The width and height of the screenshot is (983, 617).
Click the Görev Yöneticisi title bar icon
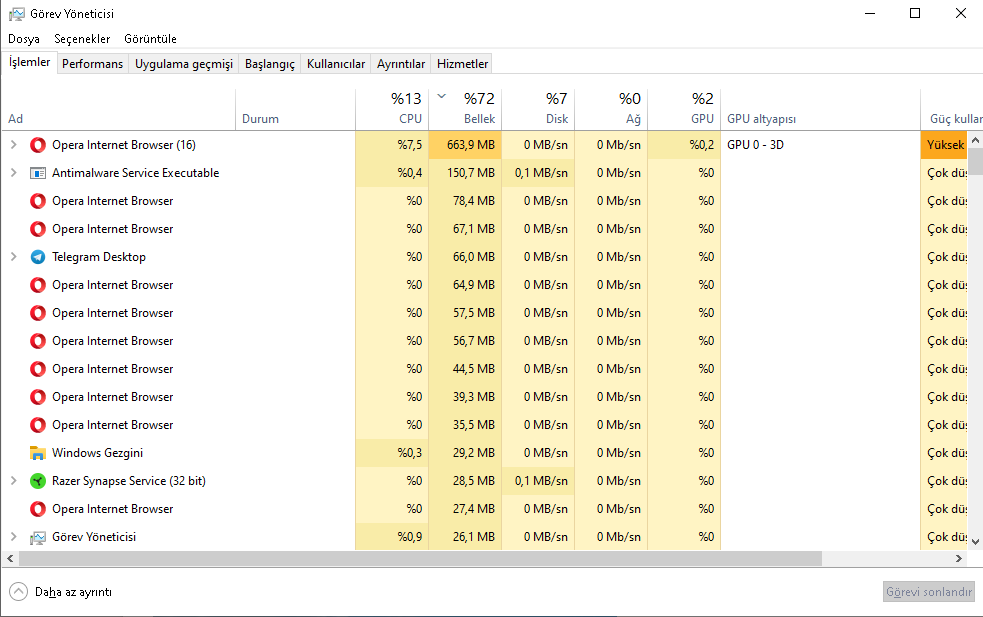point(17,14)
